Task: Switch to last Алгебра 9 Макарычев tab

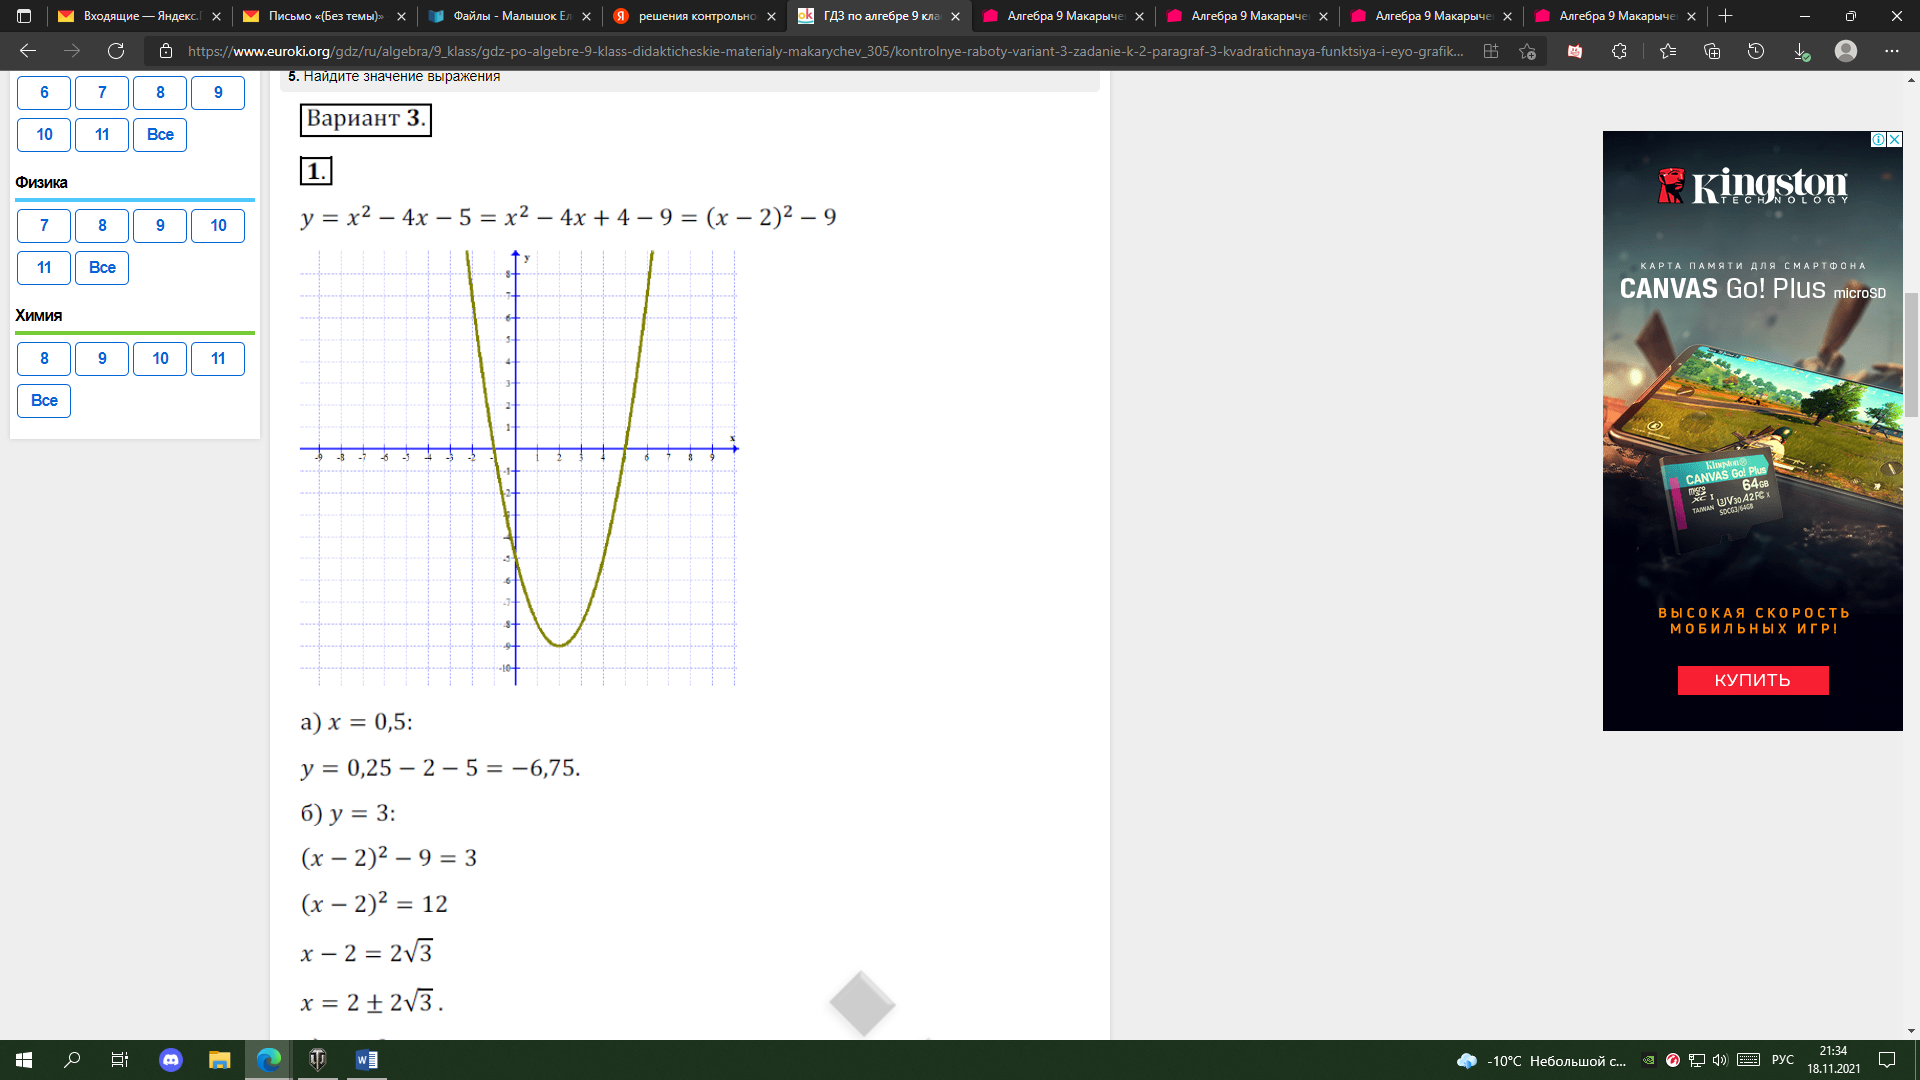Action: point(1616,16)
